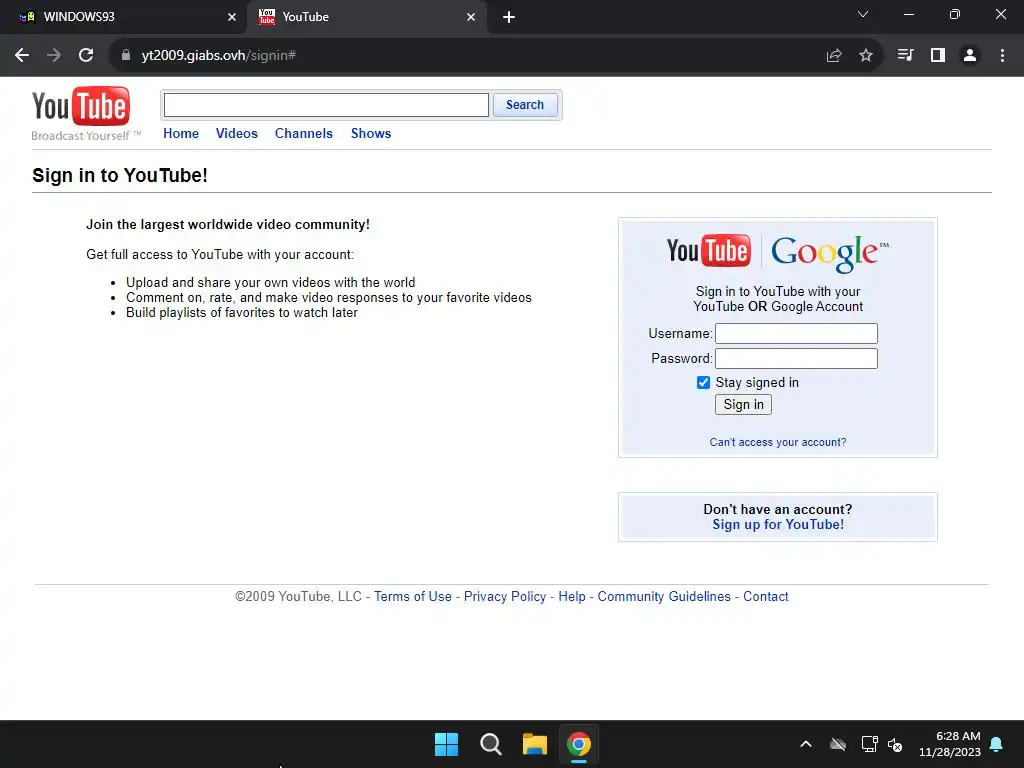This screenshot has width=1024, height=768.
Task: Select the YouTube browser tab
Action: pos(366,17)
